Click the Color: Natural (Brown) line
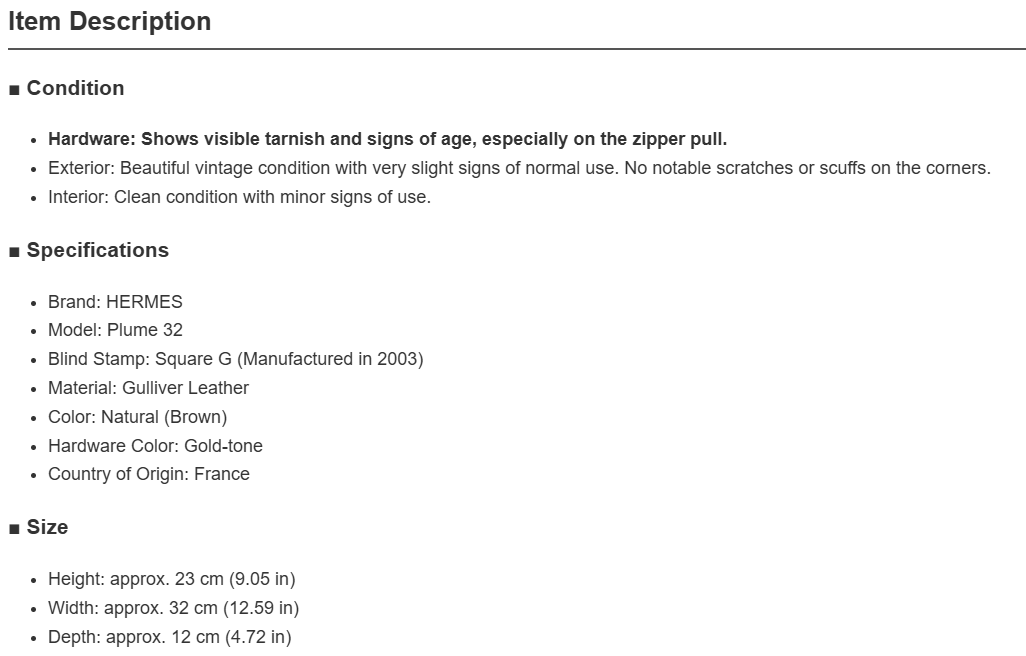 tap(137, 417)
